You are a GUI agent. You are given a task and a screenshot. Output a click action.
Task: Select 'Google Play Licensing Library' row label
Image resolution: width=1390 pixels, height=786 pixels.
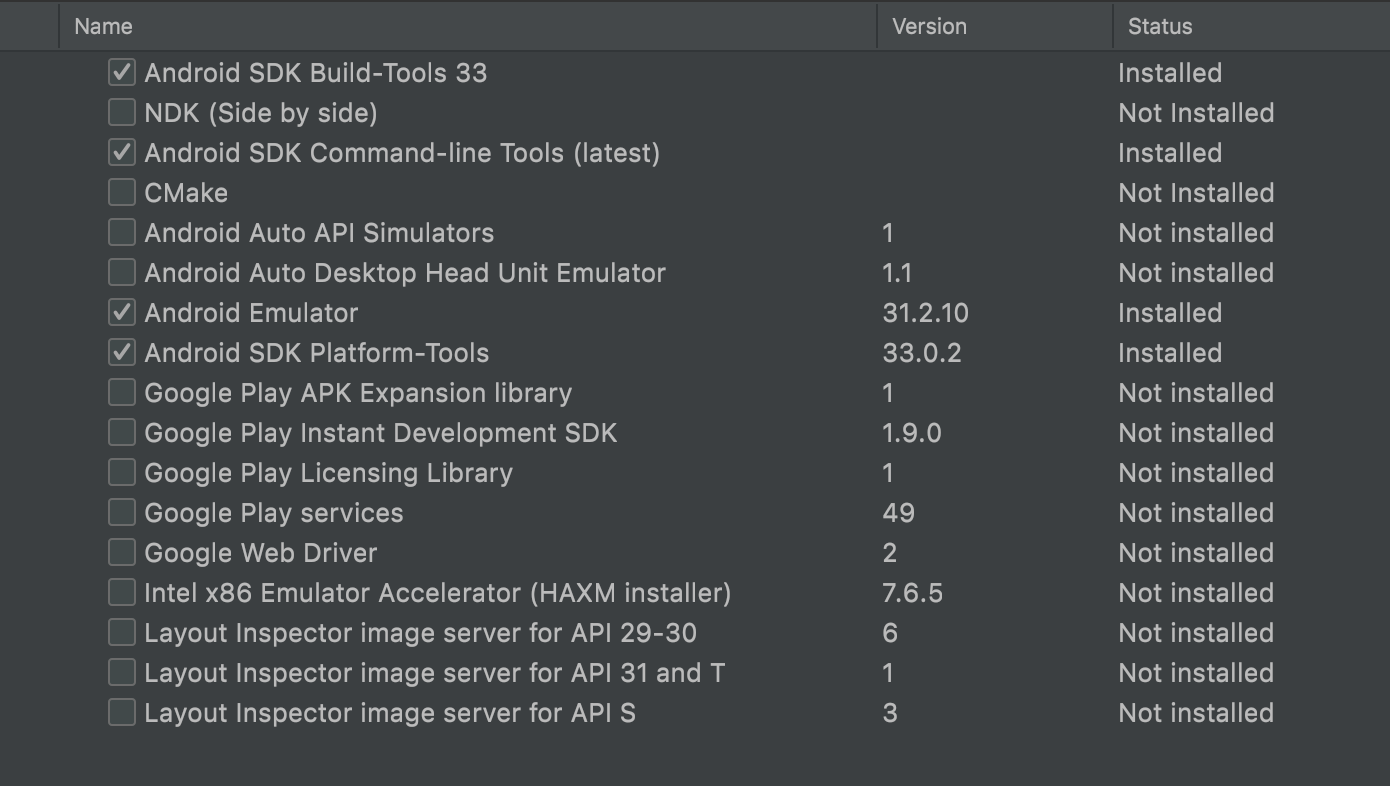pyautogui.click(x=328, y=473)
